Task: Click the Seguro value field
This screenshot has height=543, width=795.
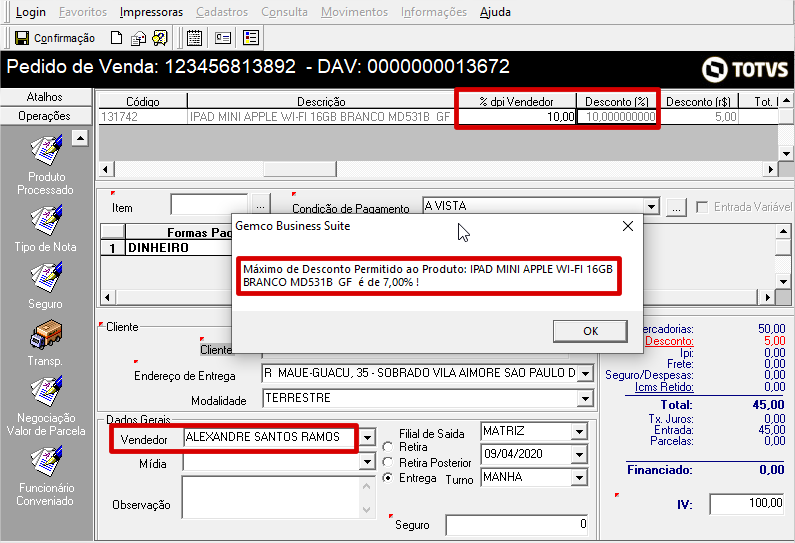Action: (517, 524)
